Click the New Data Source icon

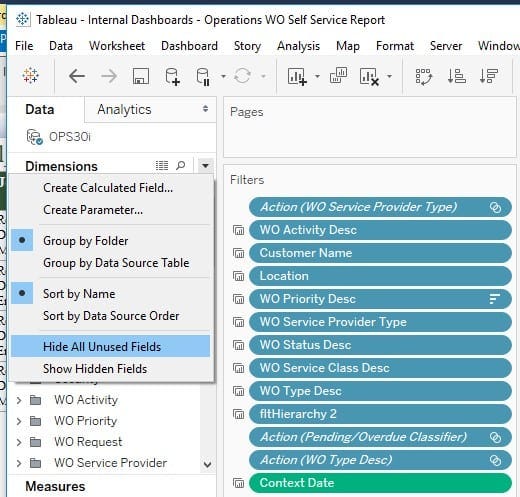click(173, 76)
